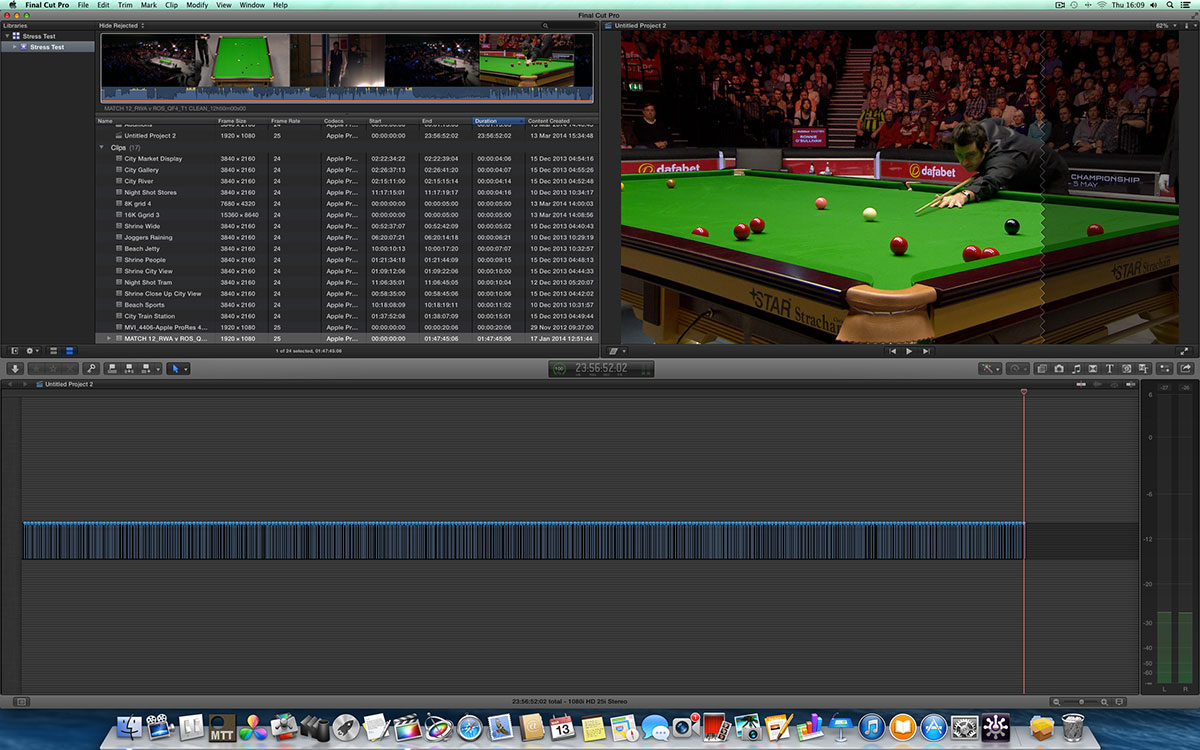1200x750 pixels.
Task: Open the Modify menu
Action: (x=197, y=5)
